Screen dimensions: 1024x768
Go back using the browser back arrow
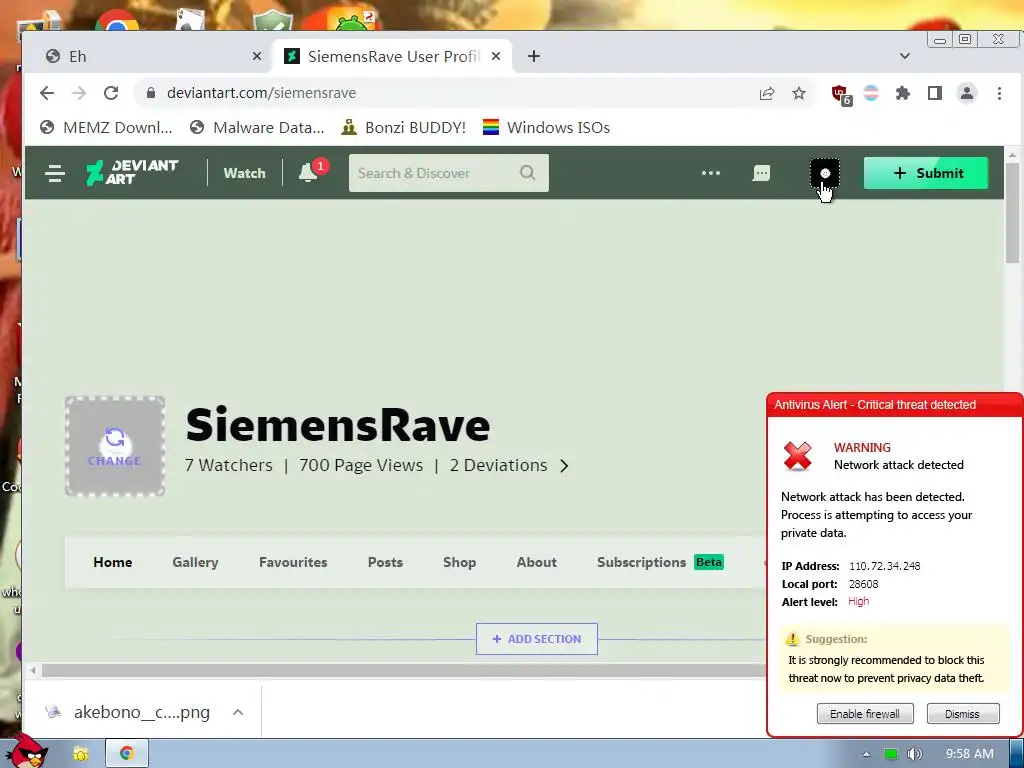(x=46, y=93)
